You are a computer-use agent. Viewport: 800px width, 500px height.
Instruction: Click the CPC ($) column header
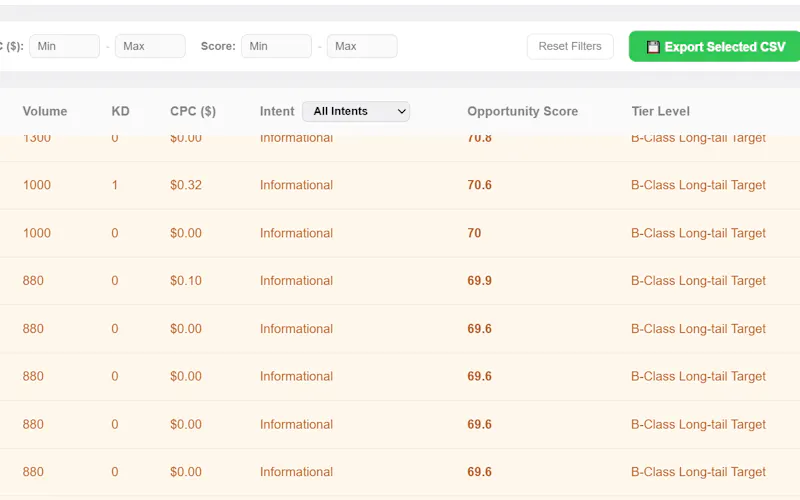click(x=193, y=111)
